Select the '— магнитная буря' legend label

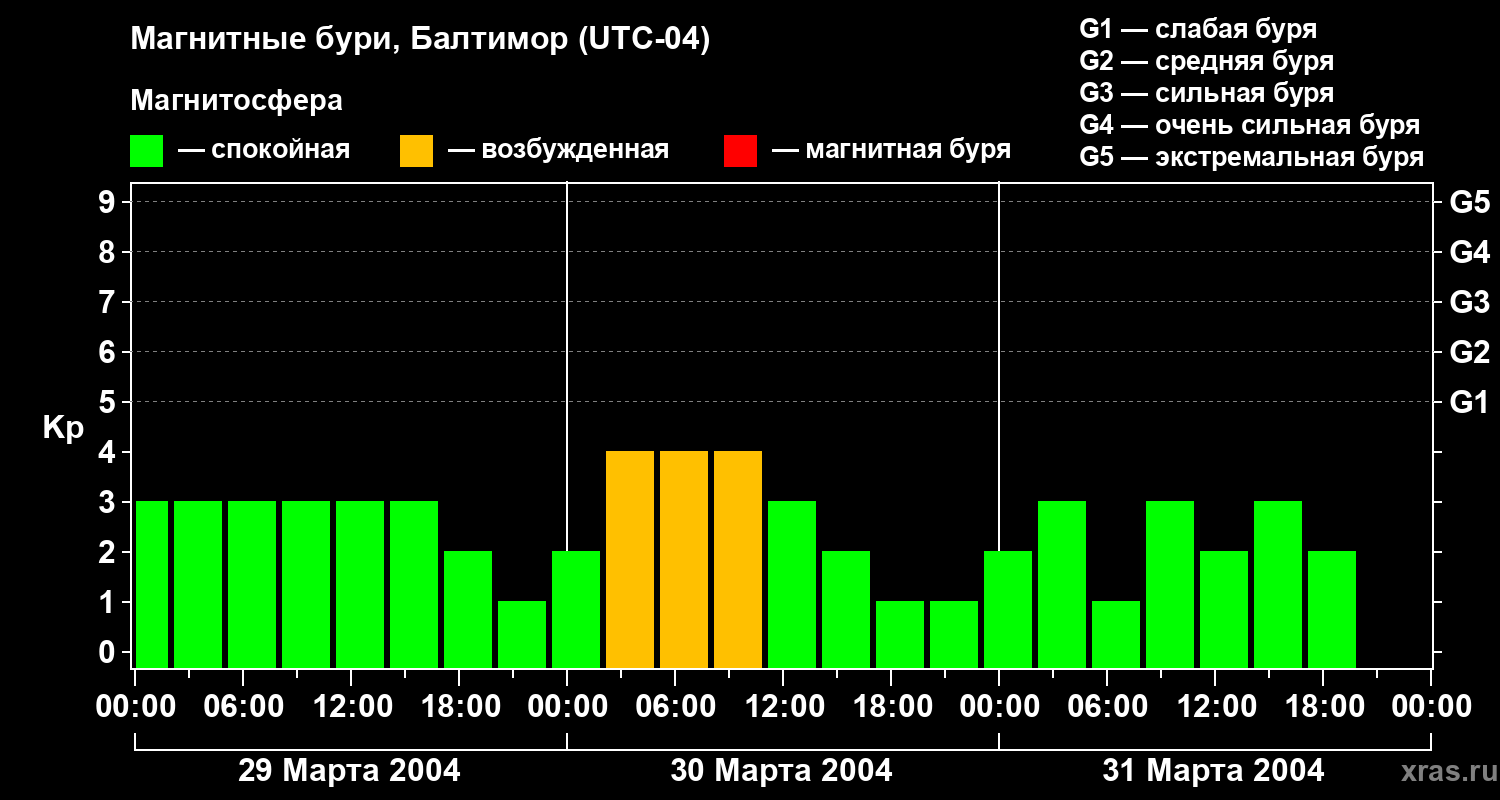[892, 150]
